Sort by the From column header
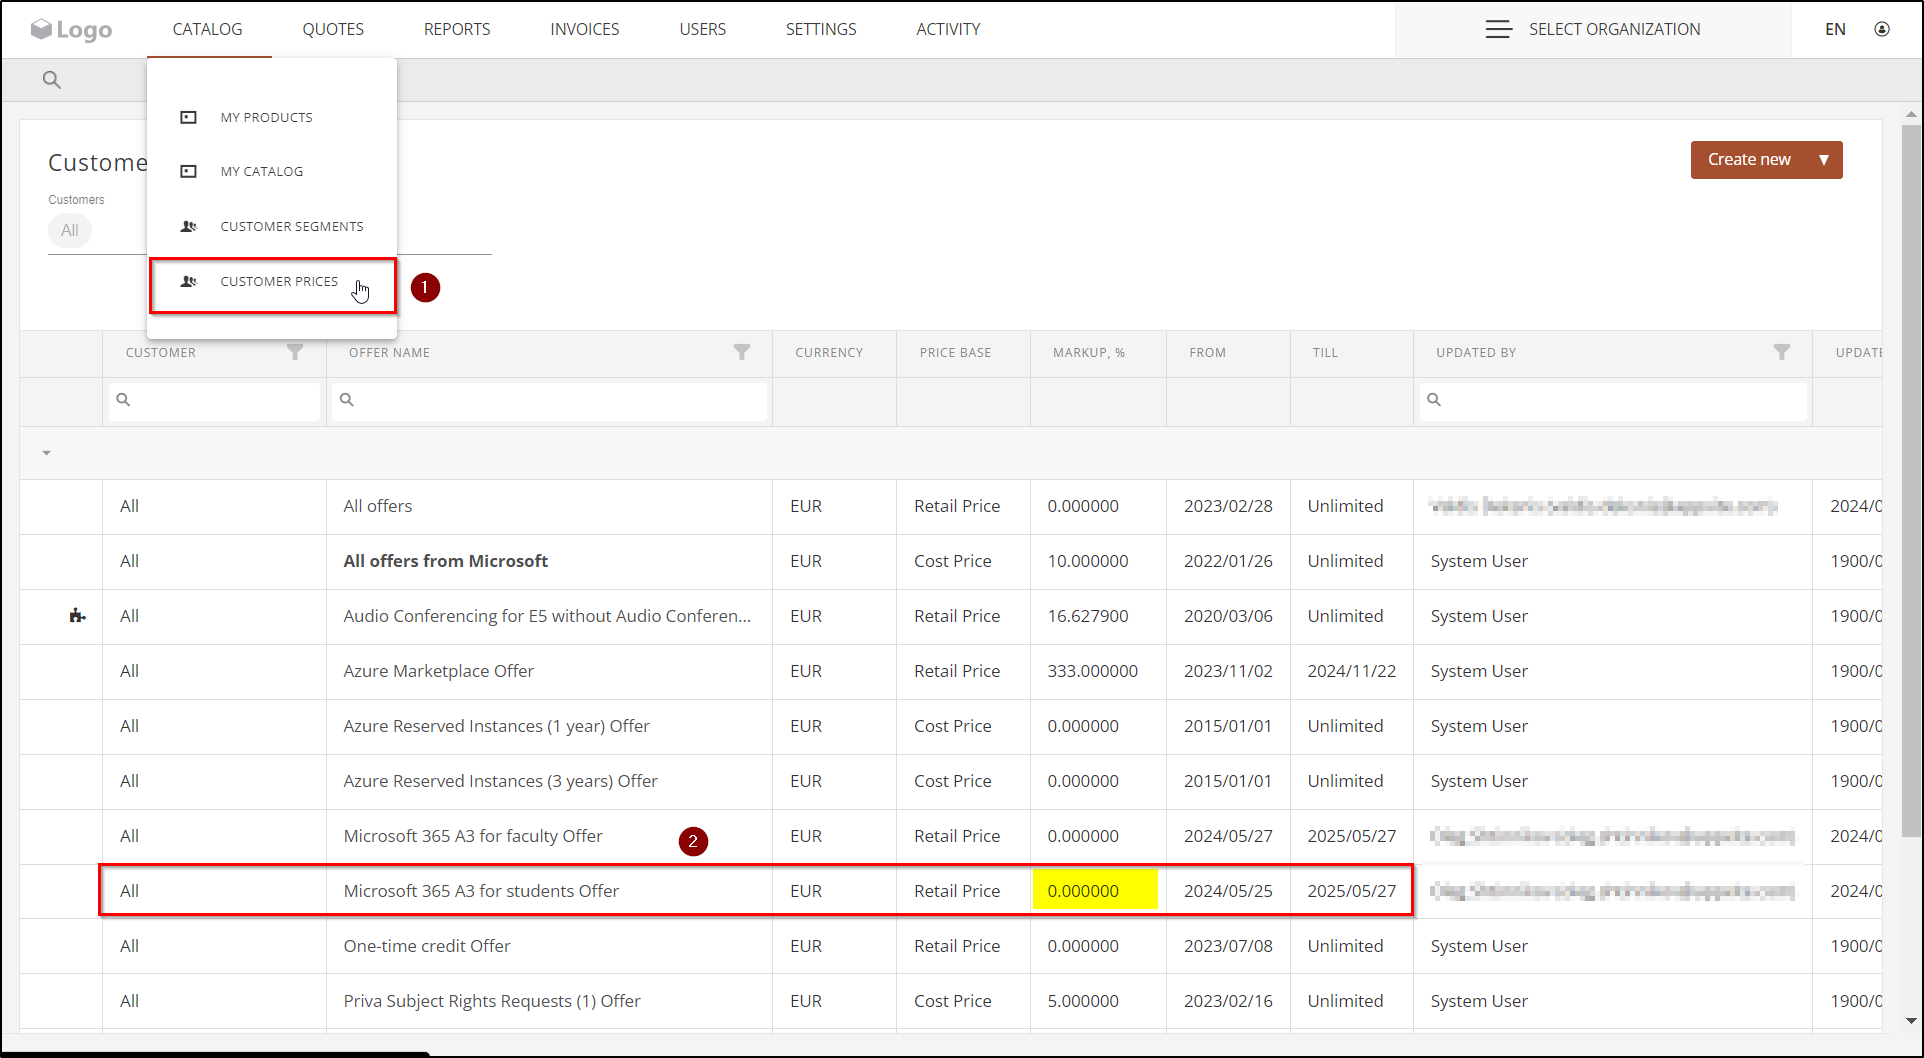The image size is (1924, 1058). 1207,353
